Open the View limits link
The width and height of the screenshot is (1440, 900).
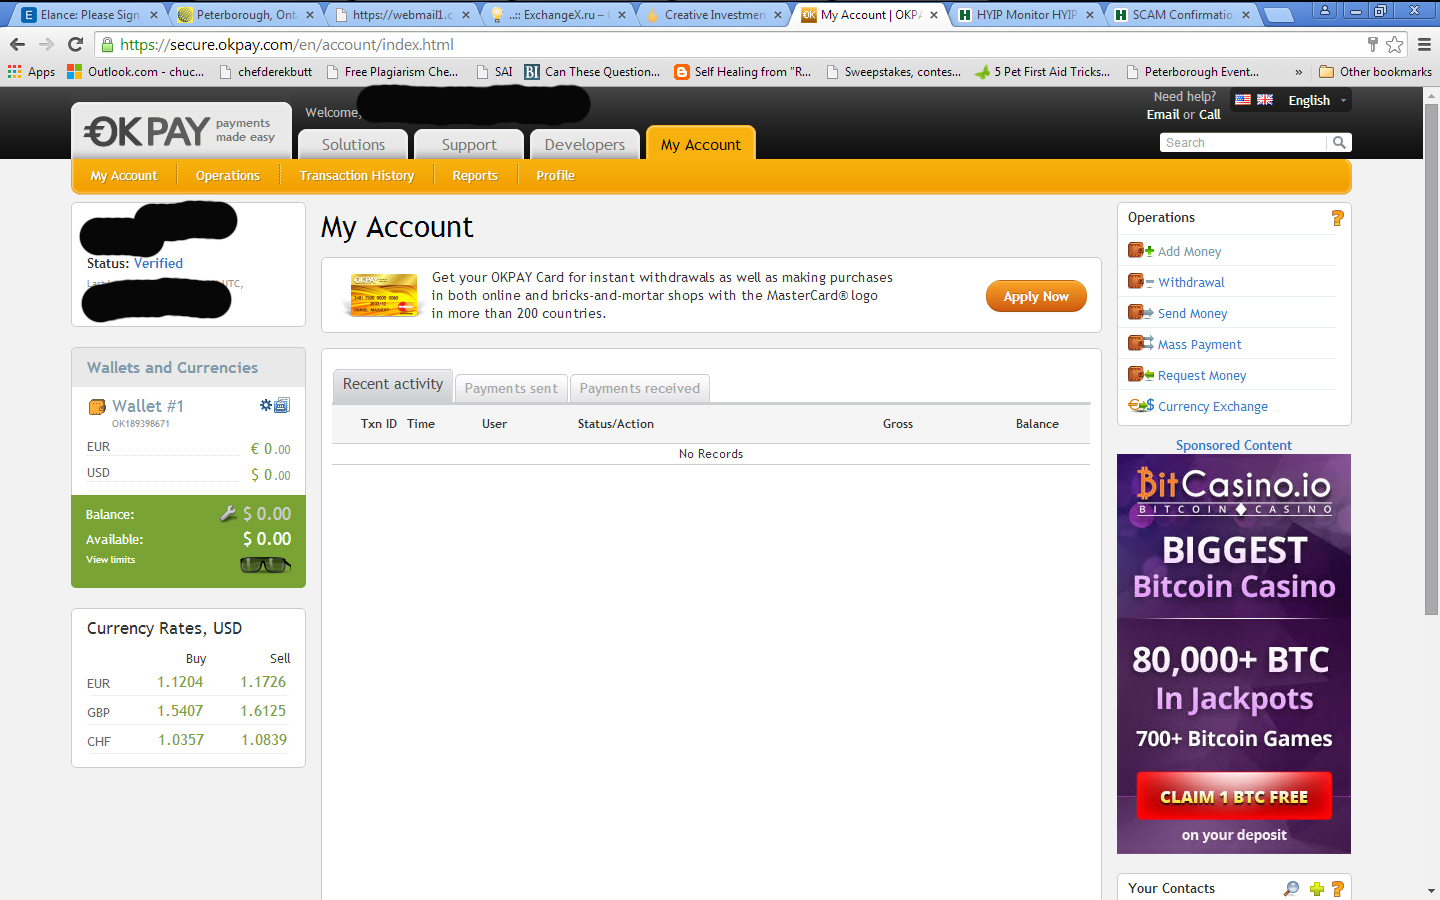(110, 560)
